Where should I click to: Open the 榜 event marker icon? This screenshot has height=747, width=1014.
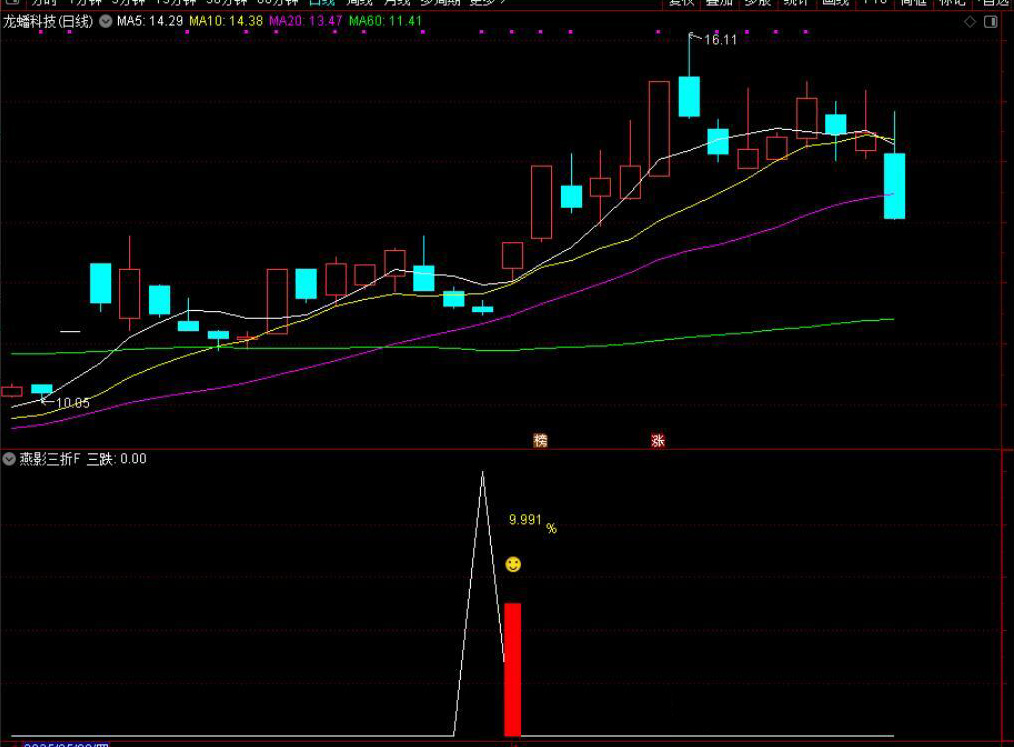tap(541, 440)
